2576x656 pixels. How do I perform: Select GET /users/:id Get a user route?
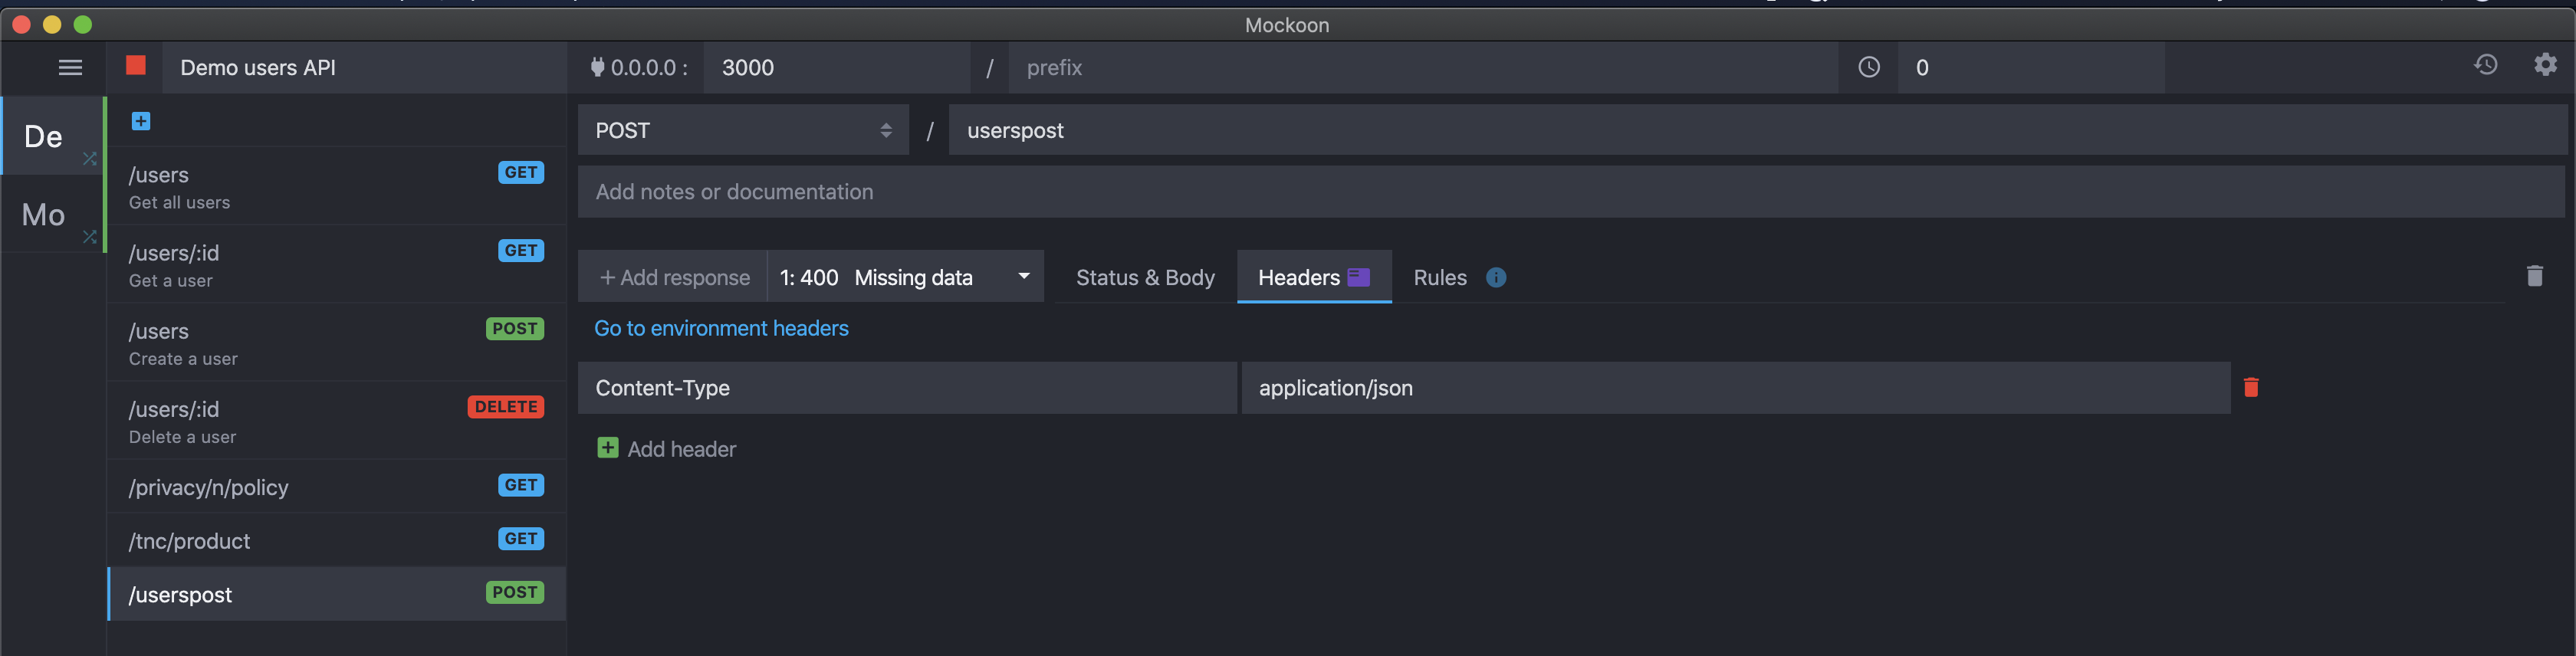(337, 264)
